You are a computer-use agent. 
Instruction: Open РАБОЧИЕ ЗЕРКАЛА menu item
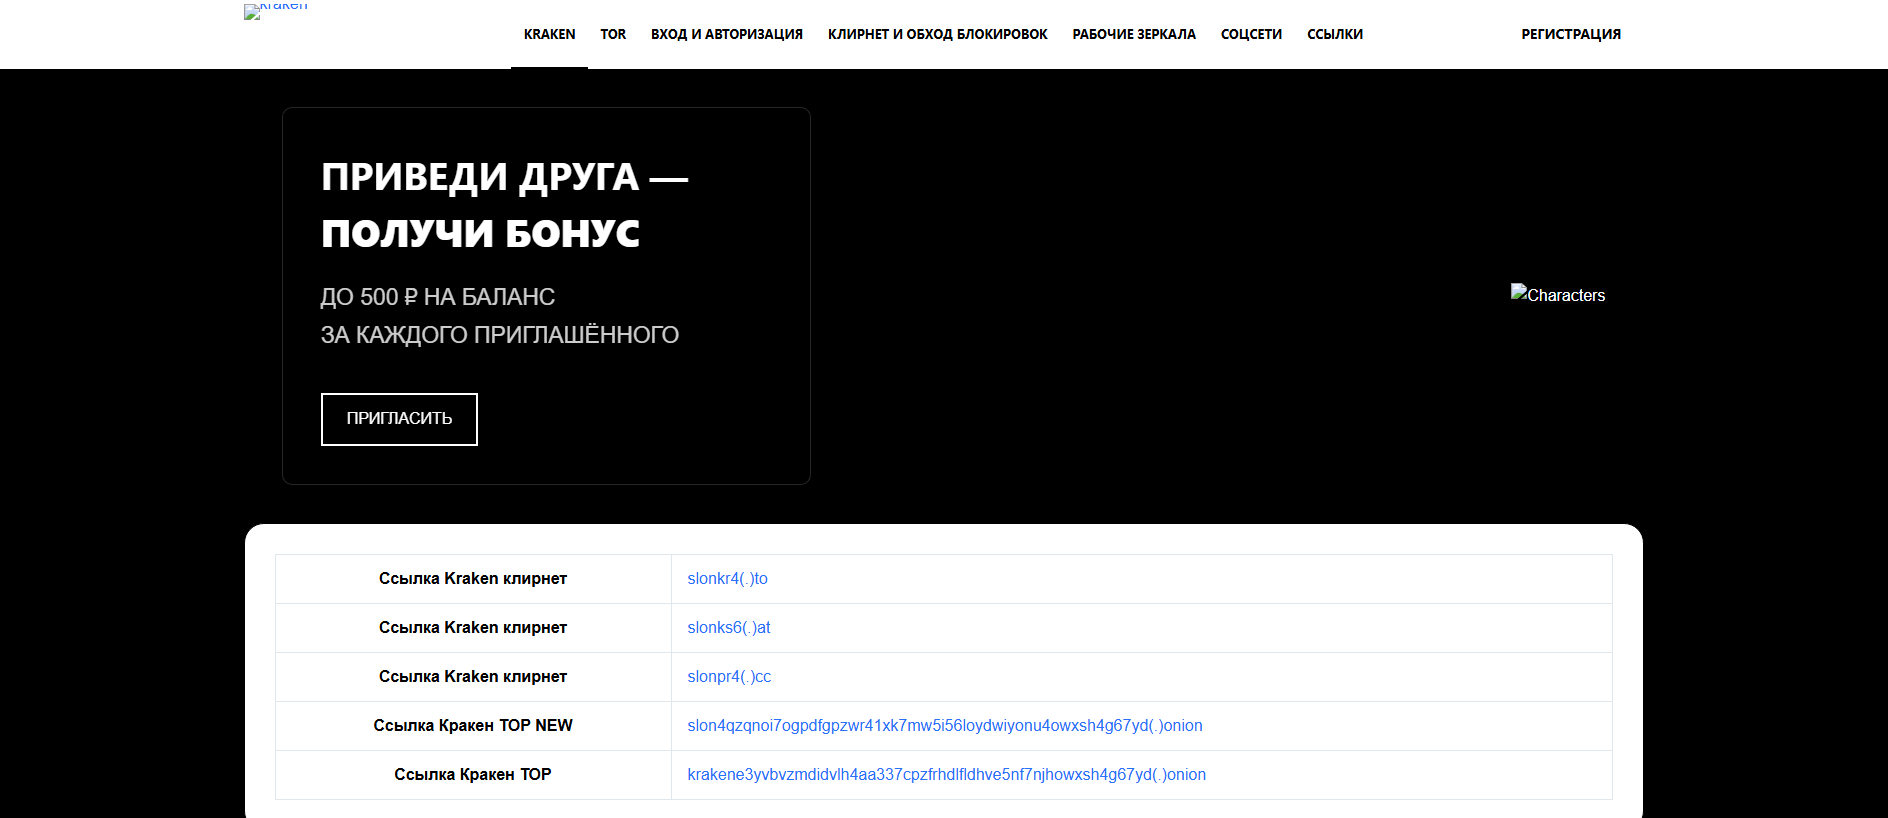pyautogui.click(x=1134, y=34)
